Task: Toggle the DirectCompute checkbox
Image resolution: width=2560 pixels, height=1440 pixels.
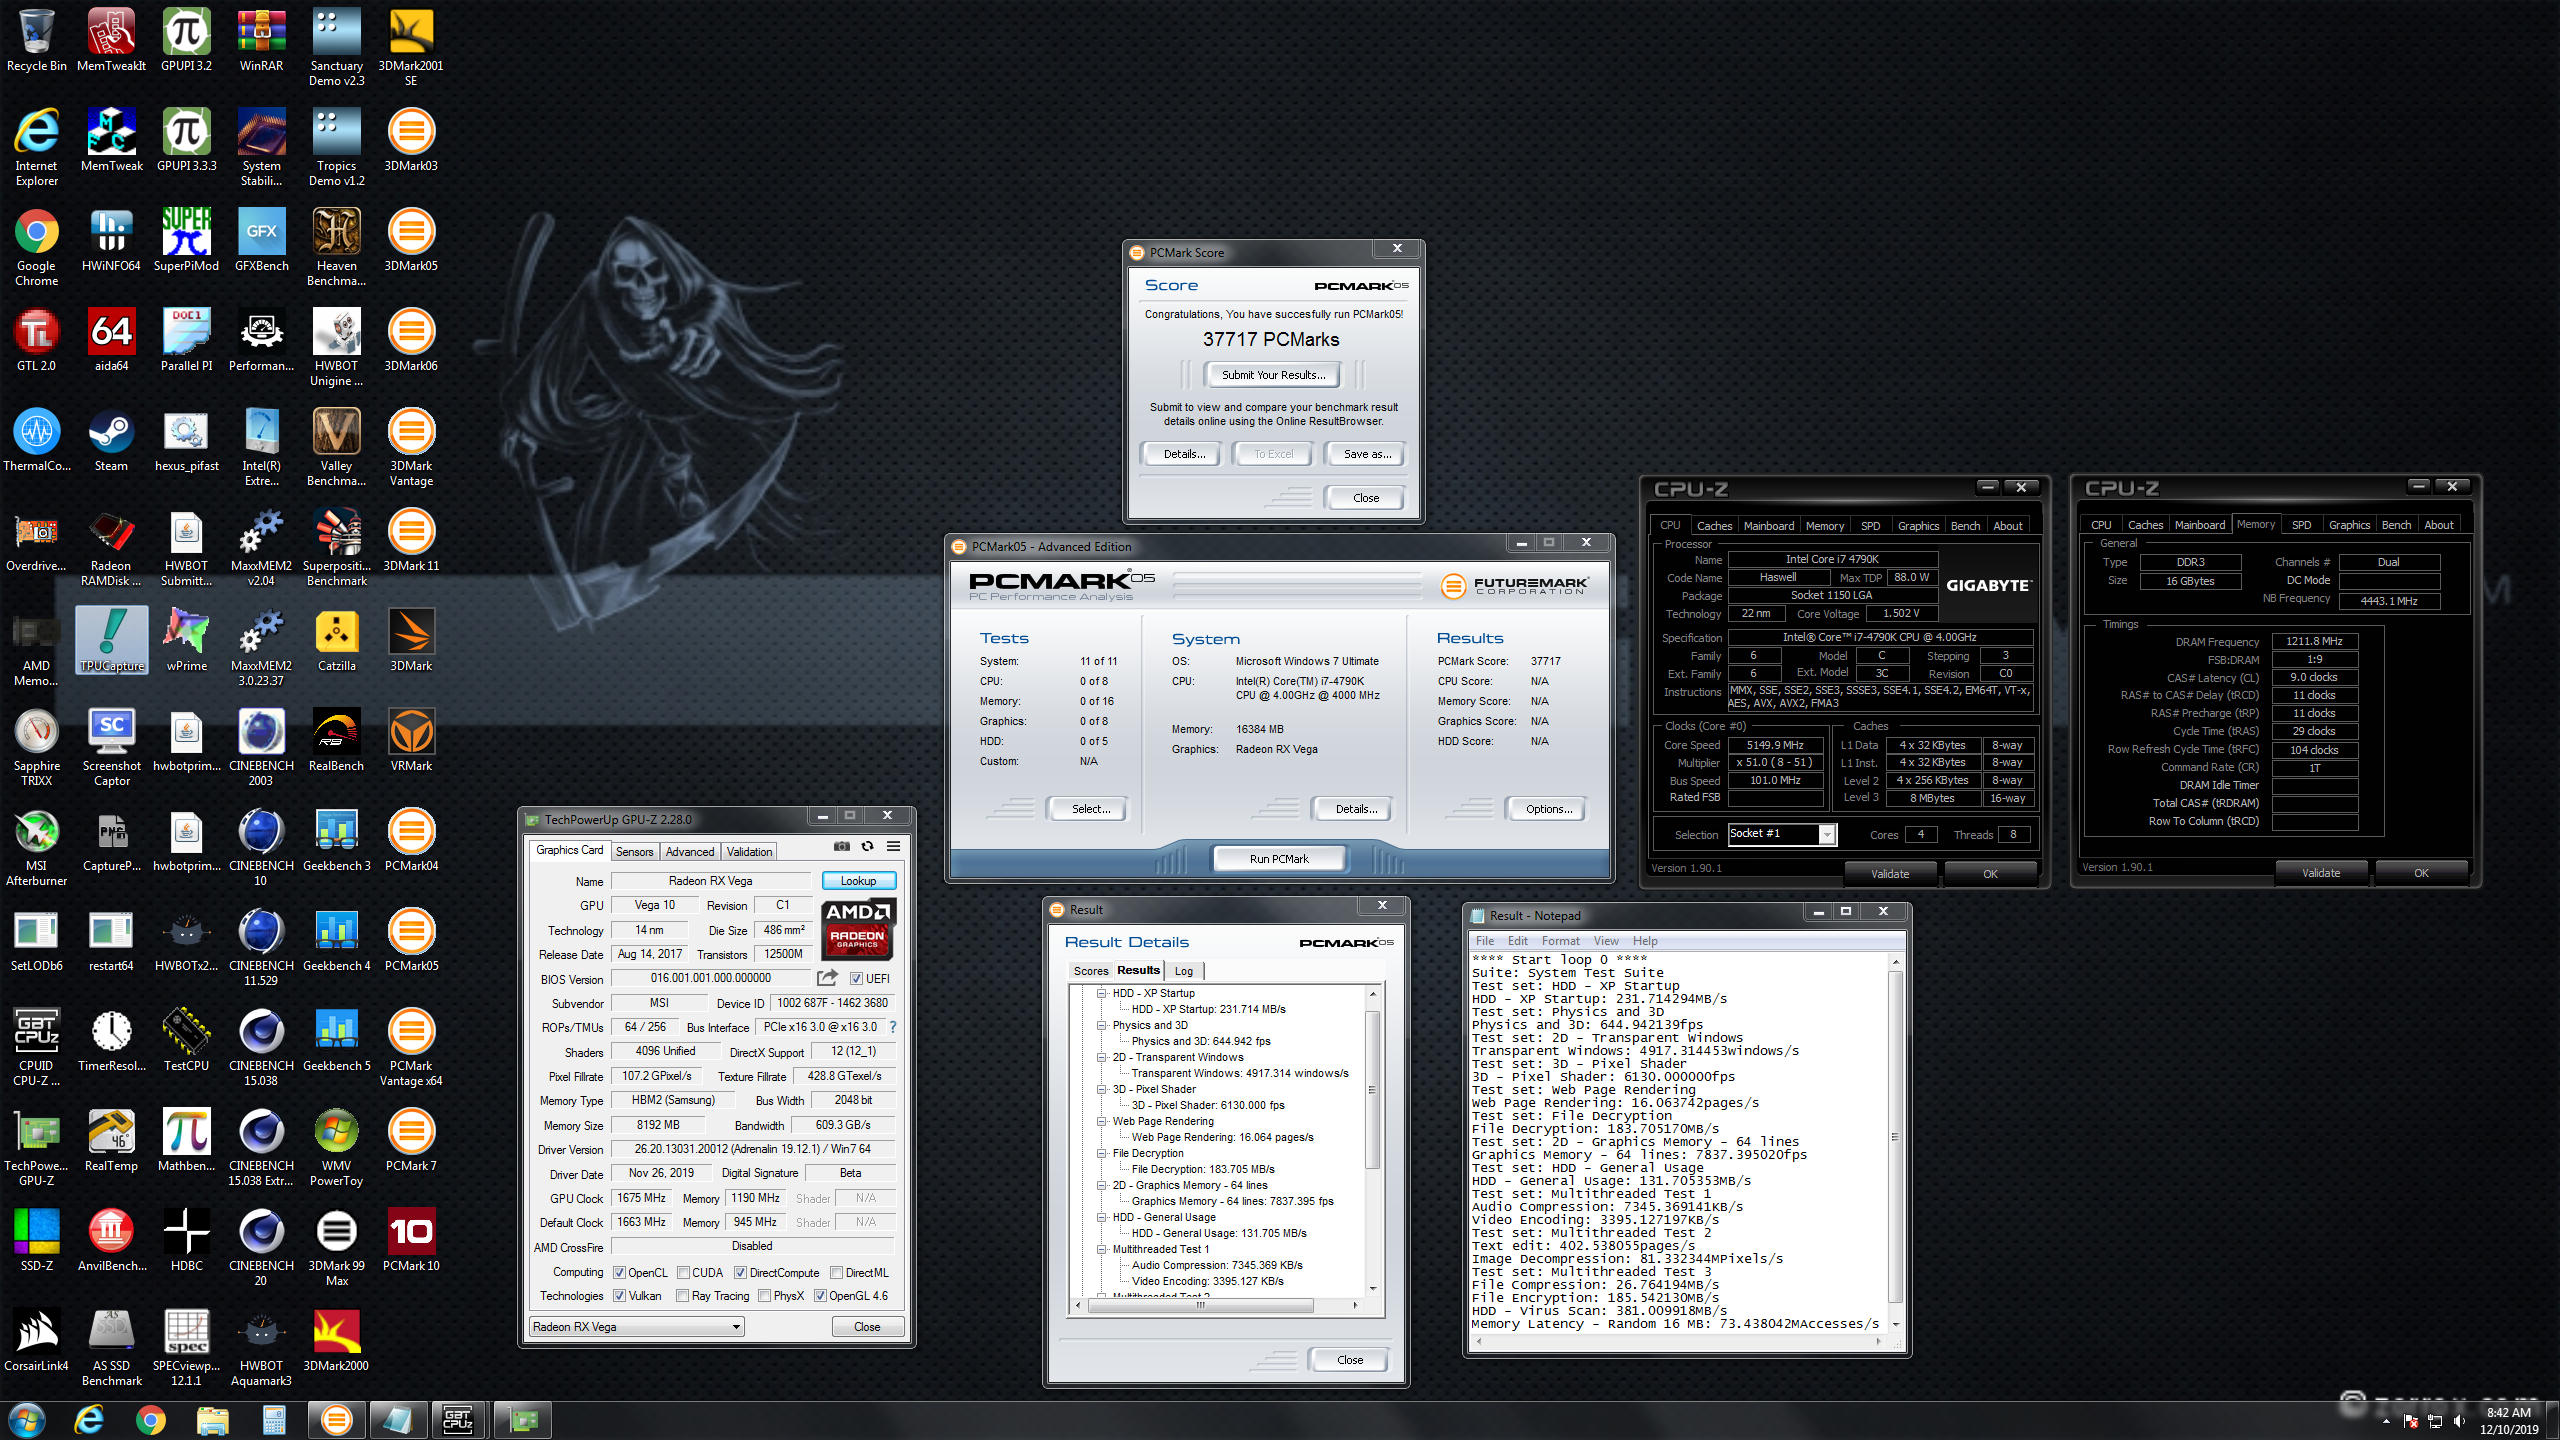Action: coord(740,1273)
